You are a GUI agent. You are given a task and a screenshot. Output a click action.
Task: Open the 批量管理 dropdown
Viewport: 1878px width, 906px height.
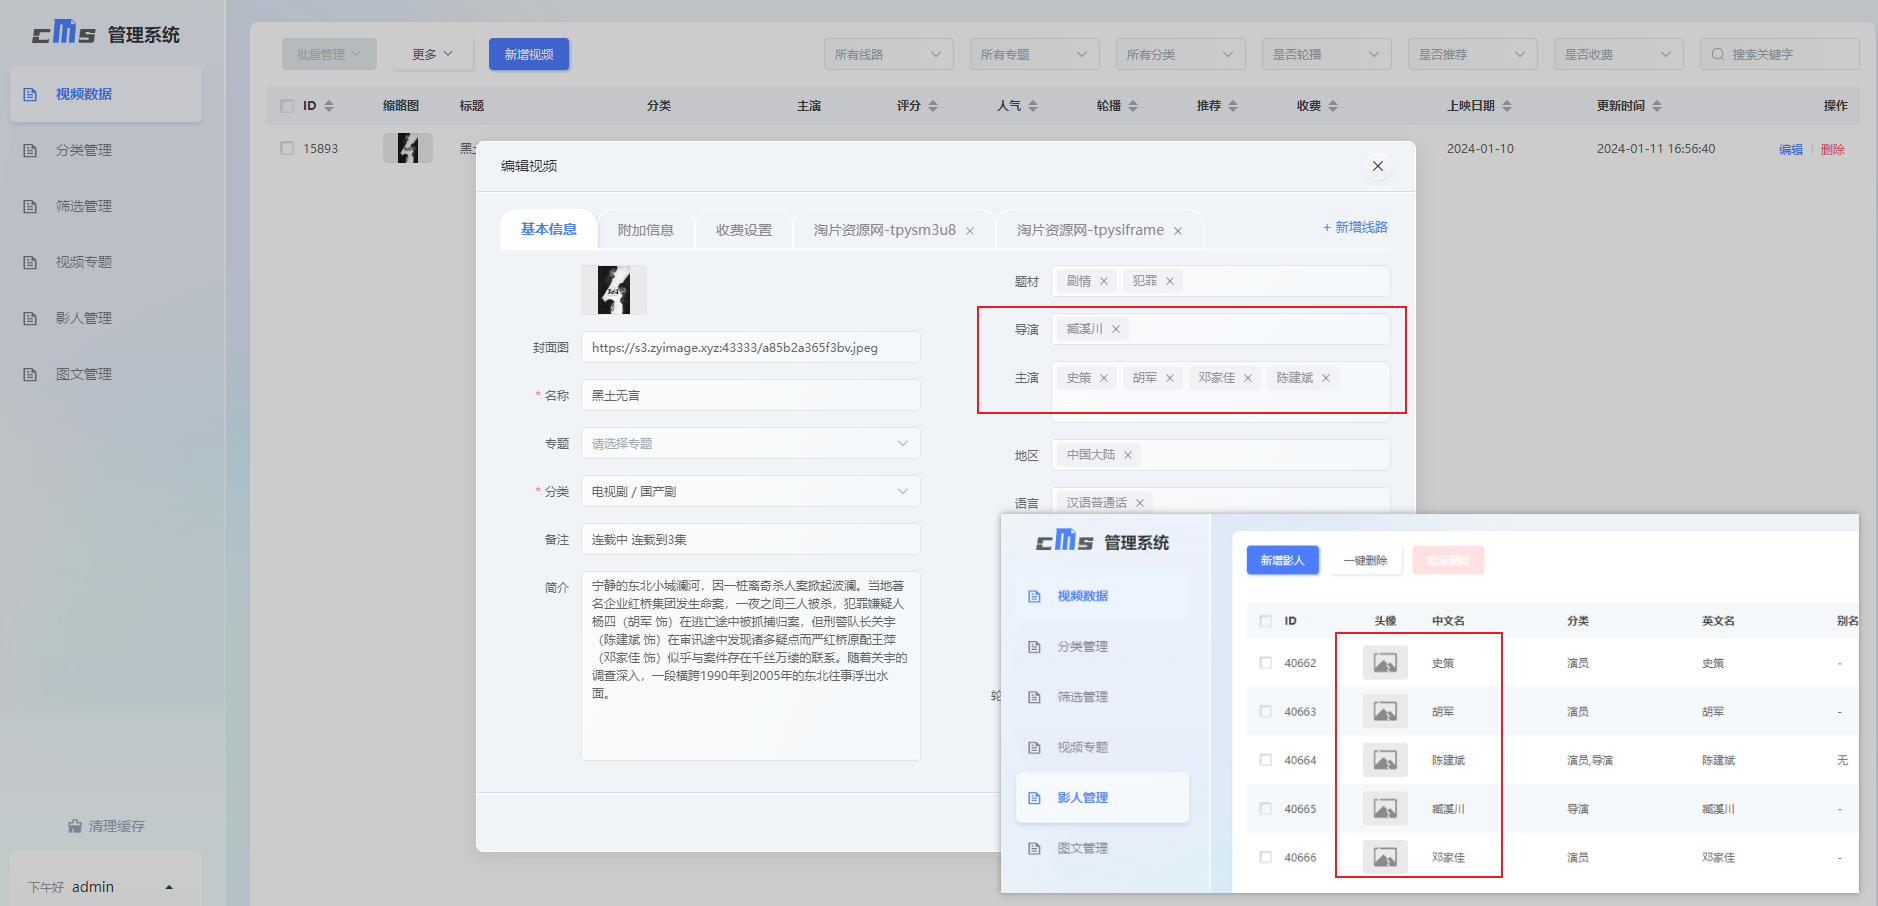(329, 54)
